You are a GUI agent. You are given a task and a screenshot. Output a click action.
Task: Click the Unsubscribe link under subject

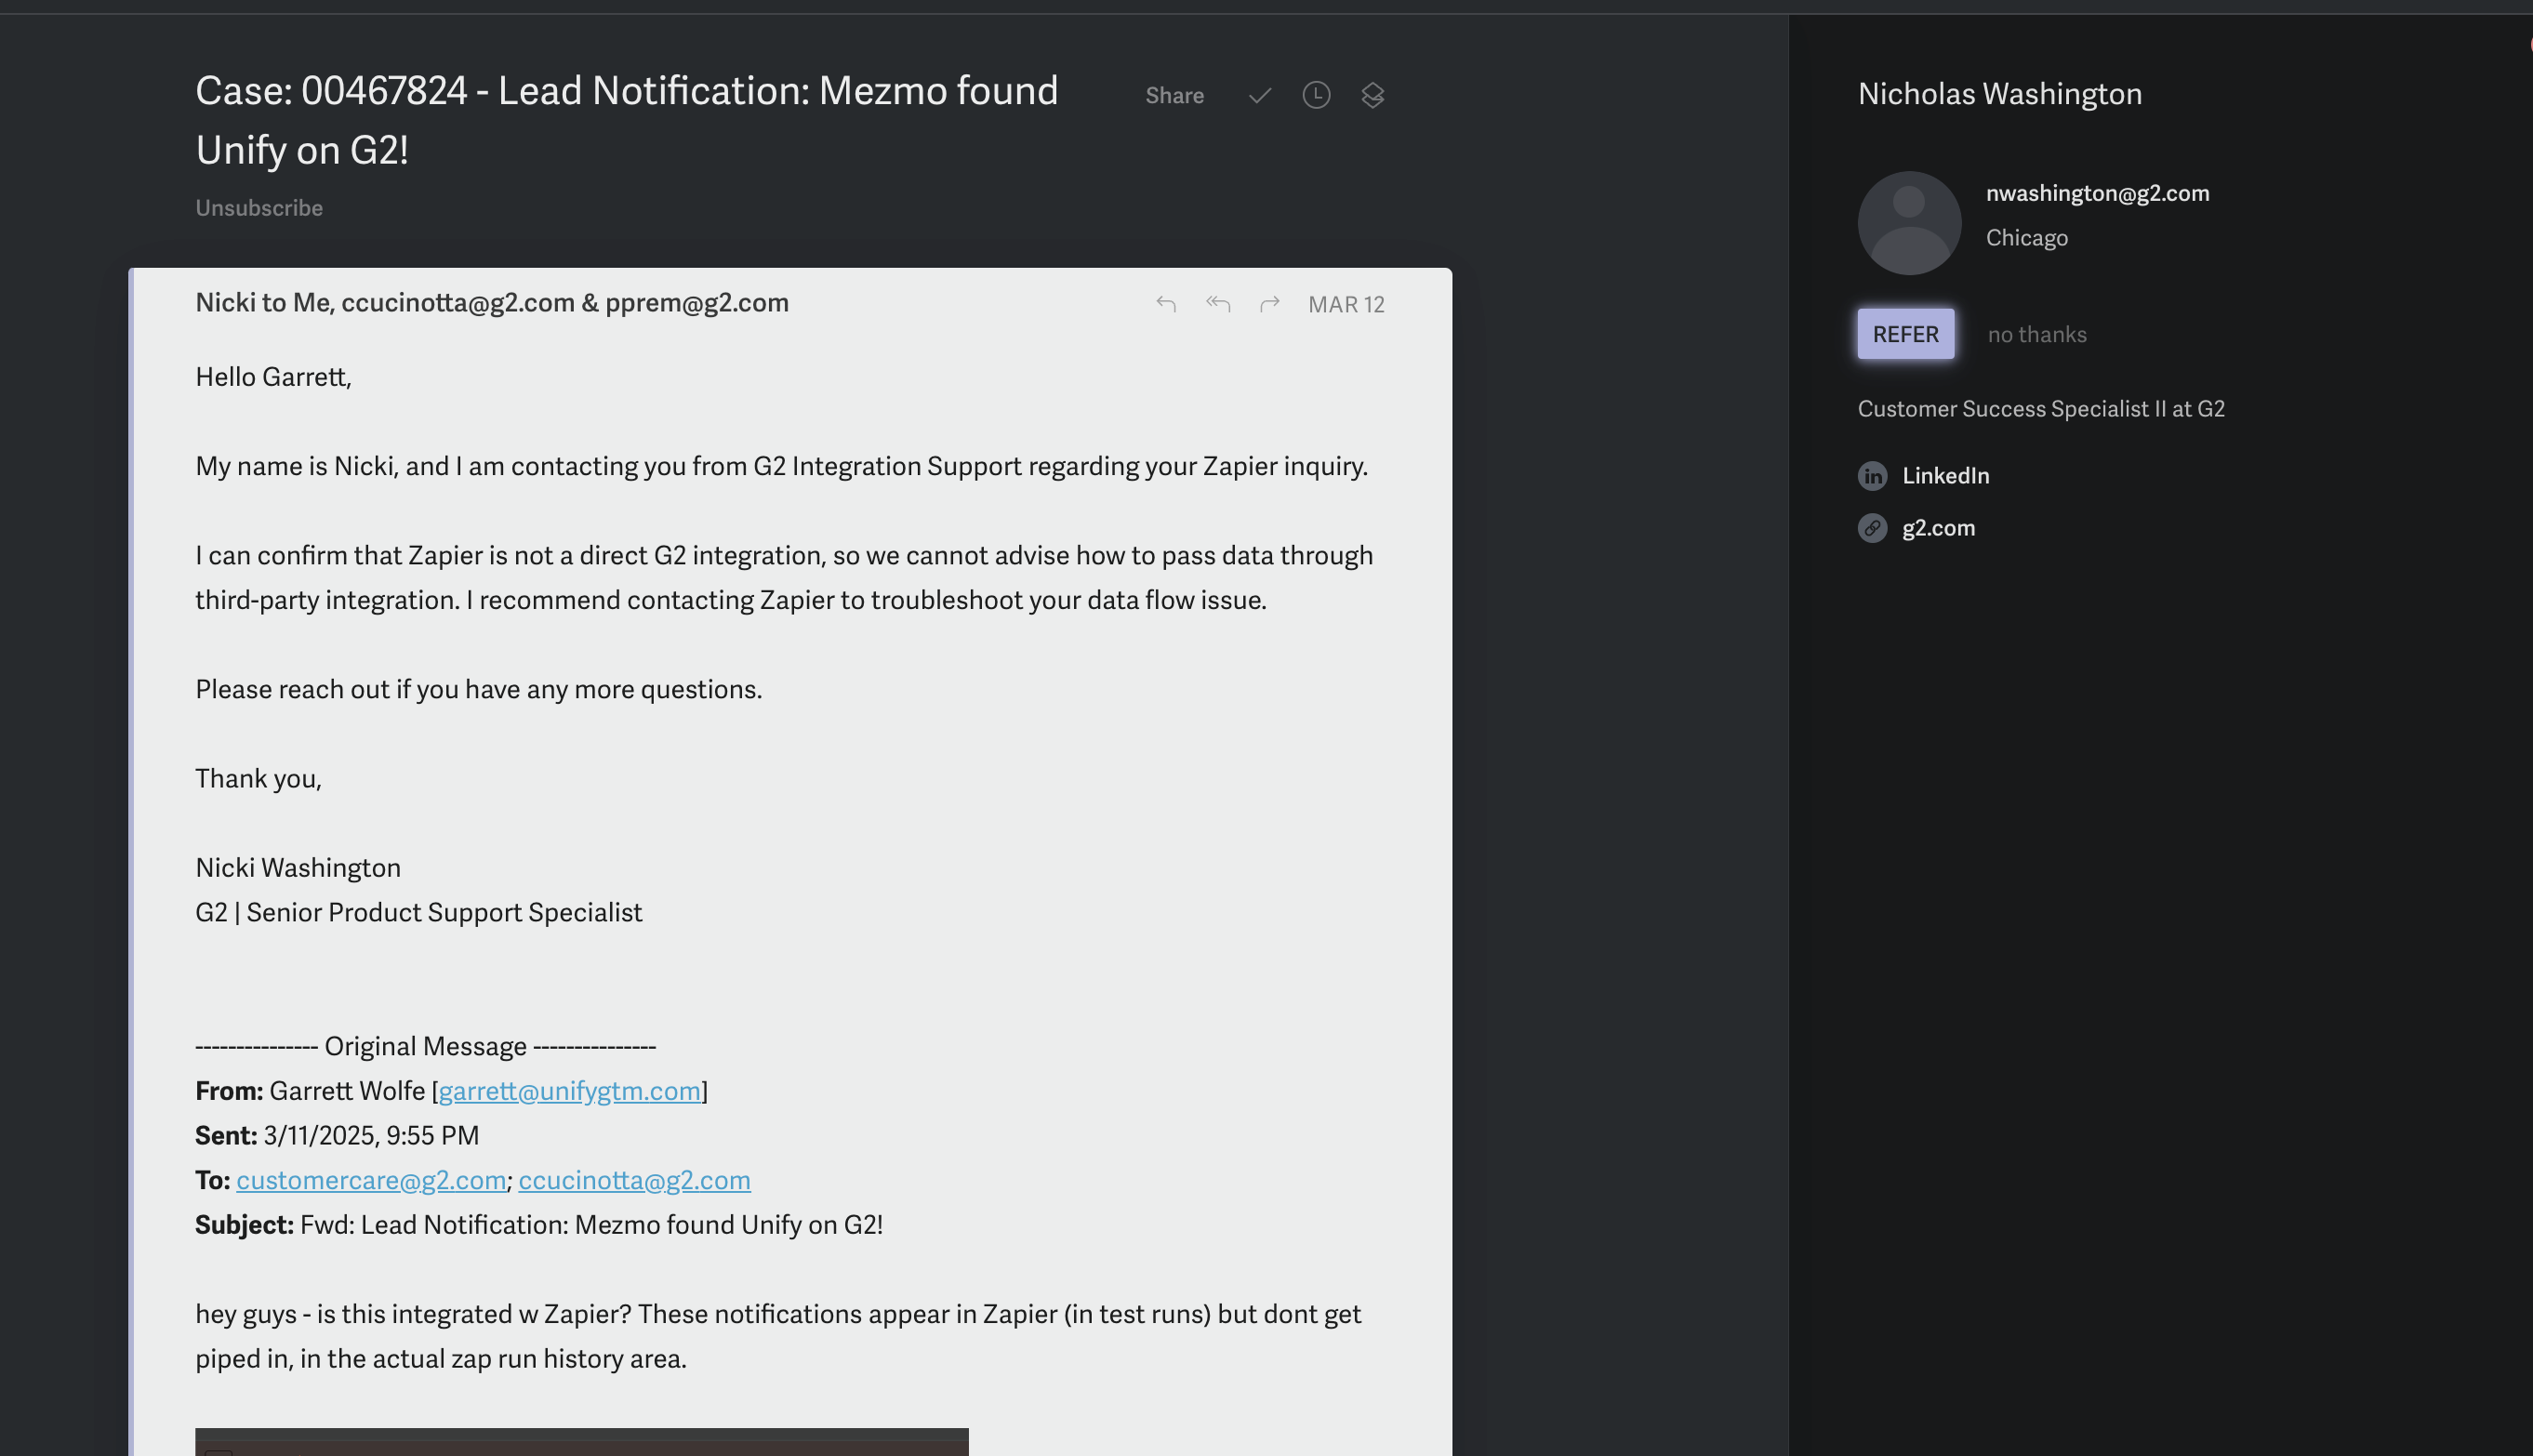(x=259, y=208)
